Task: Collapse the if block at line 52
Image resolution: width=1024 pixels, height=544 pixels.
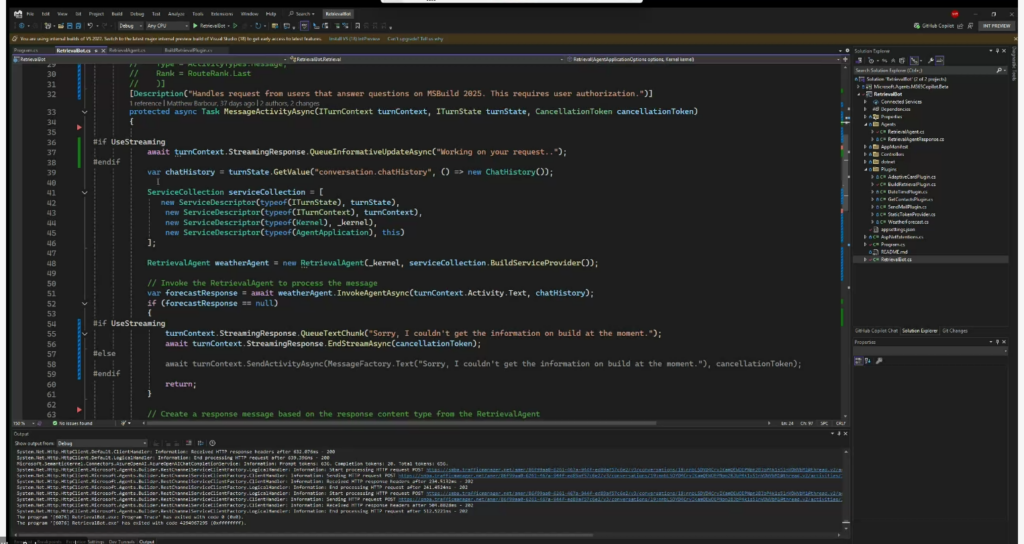Action: (x=85, y=304)
